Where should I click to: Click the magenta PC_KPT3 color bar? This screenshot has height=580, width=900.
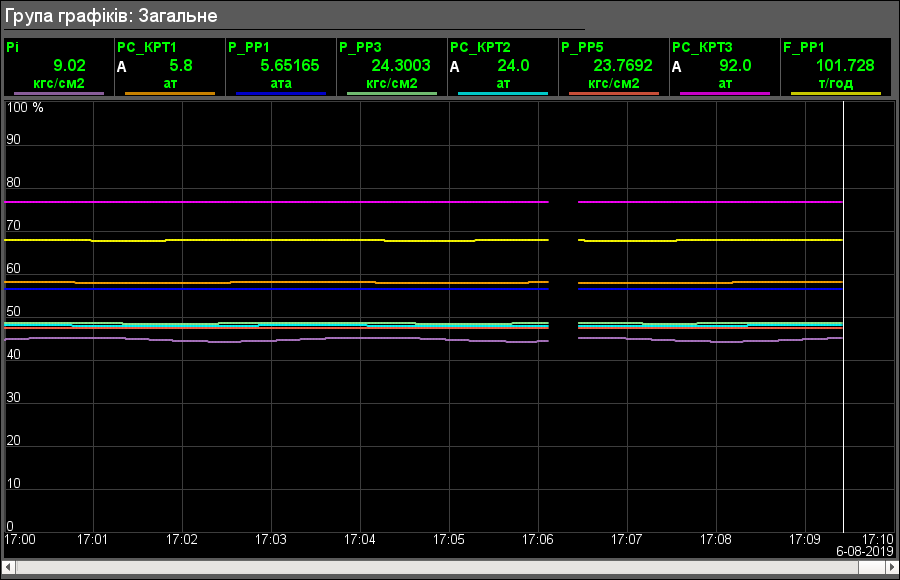(725, 93)
